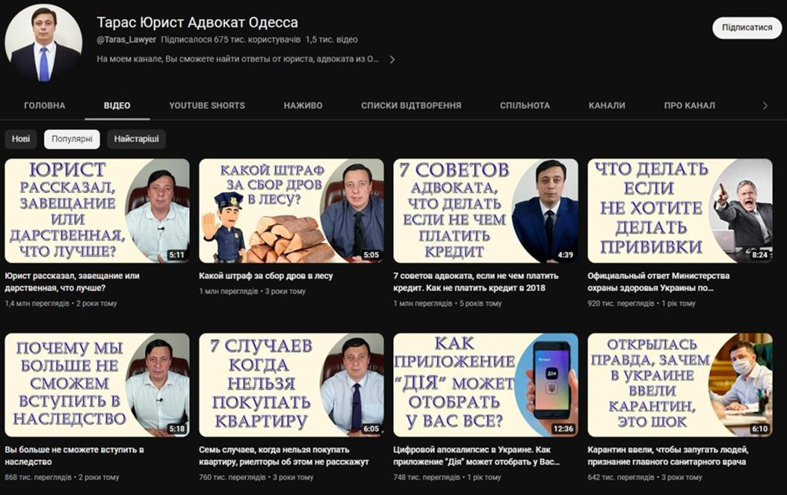Open the Дія app video thumbnail
The width and height of the screenshot is (787, 495).
pos(485,385)
